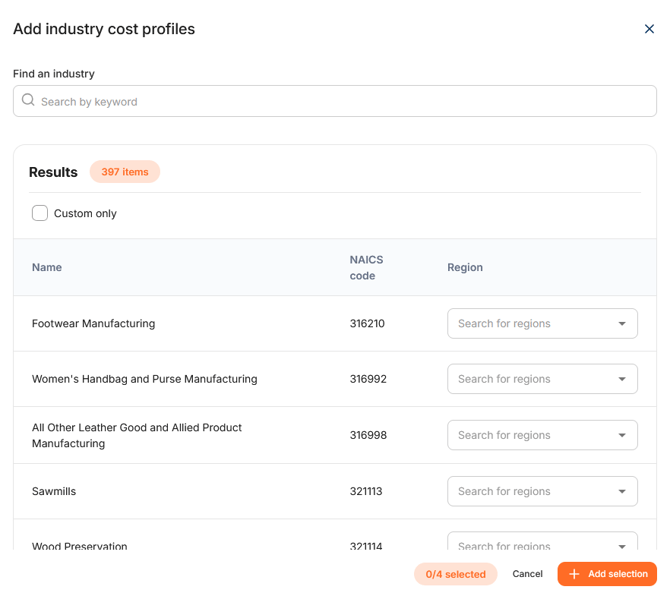The width and height of the screenshot is (670, 596).
Task: Click the NAICS code column header
Action: click(x=366, y=267)
